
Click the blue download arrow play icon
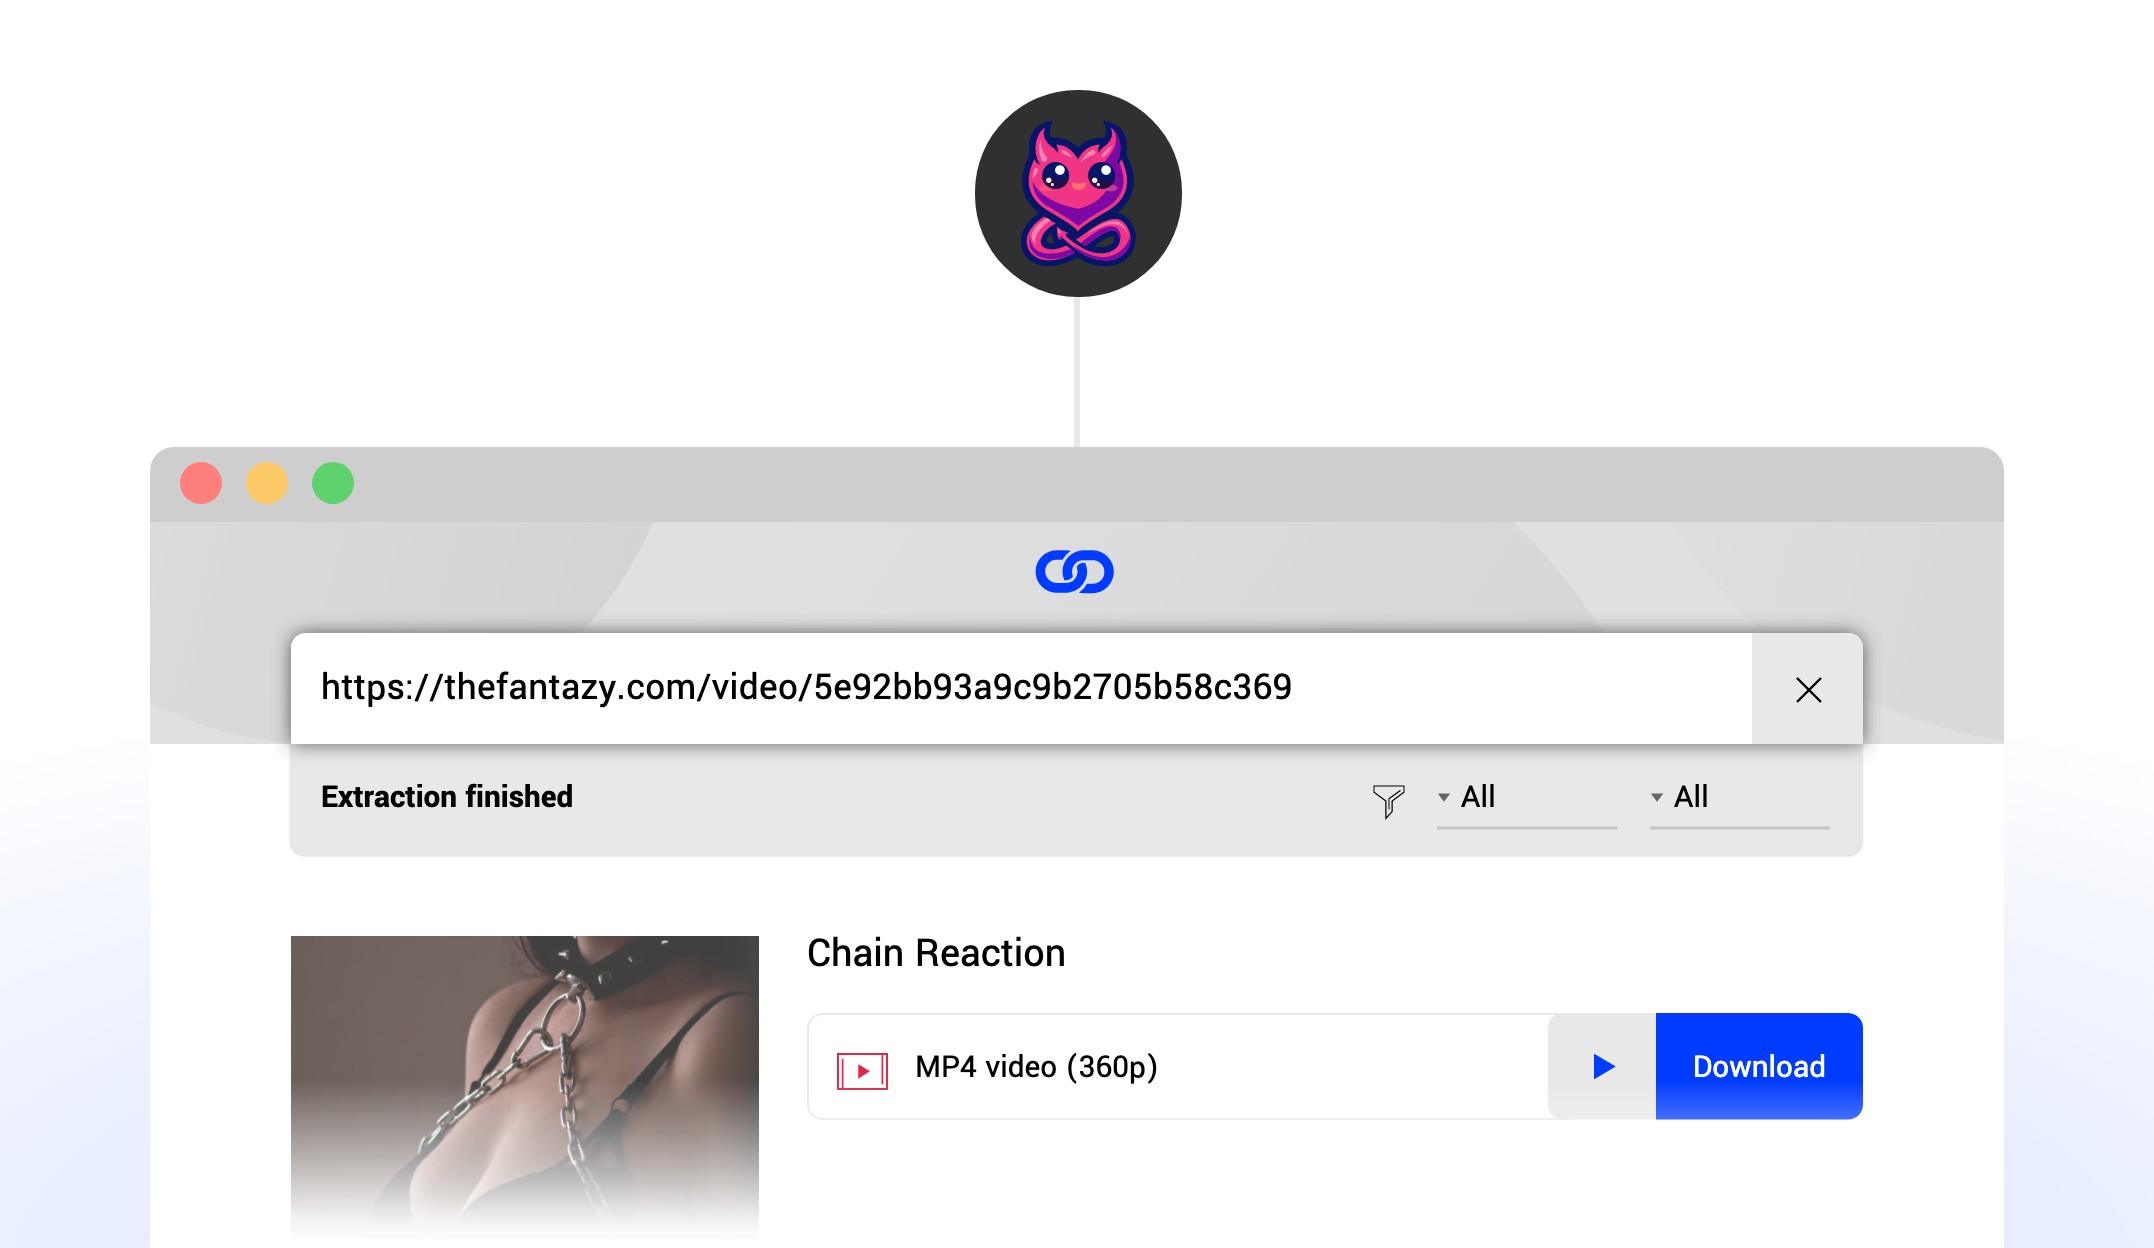click(x=1603, y=1067)
